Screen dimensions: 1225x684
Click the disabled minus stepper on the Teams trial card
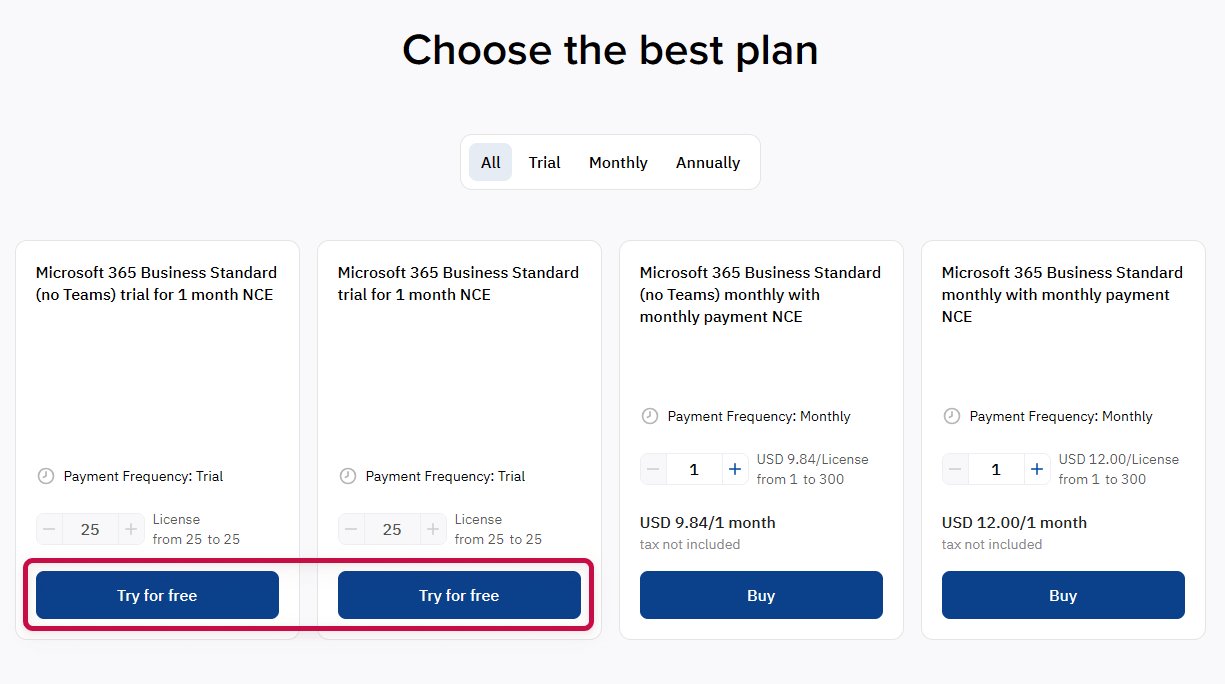click(x=350, y=529)
